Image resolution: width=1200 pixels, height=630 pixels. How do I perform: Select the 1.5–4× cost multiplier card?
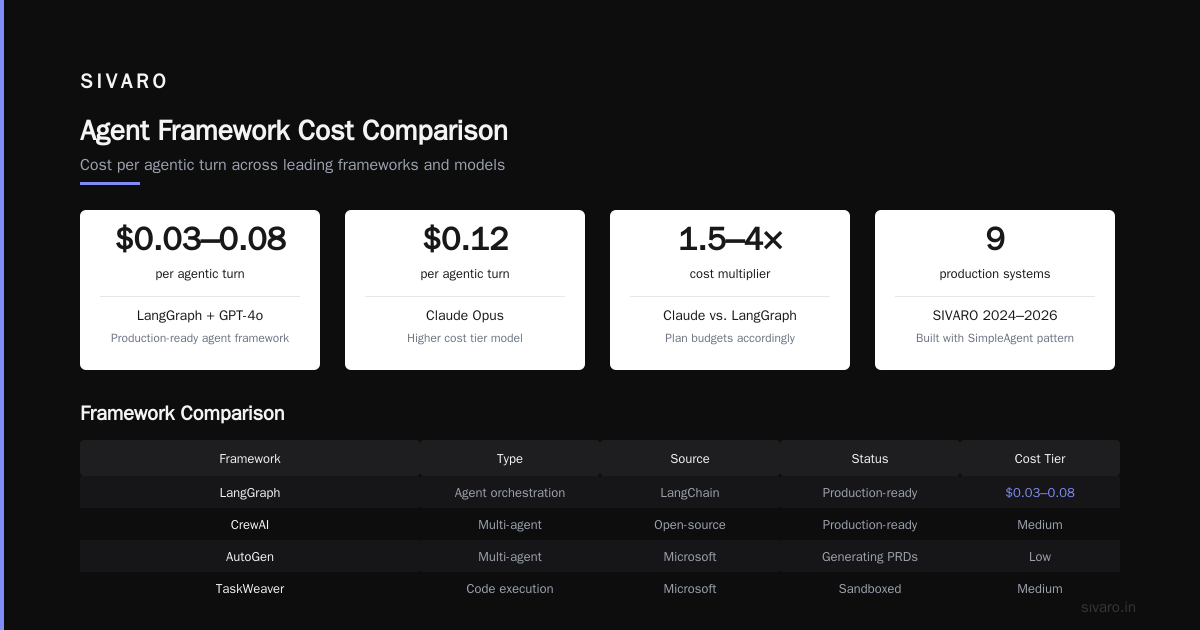[730, 290]
